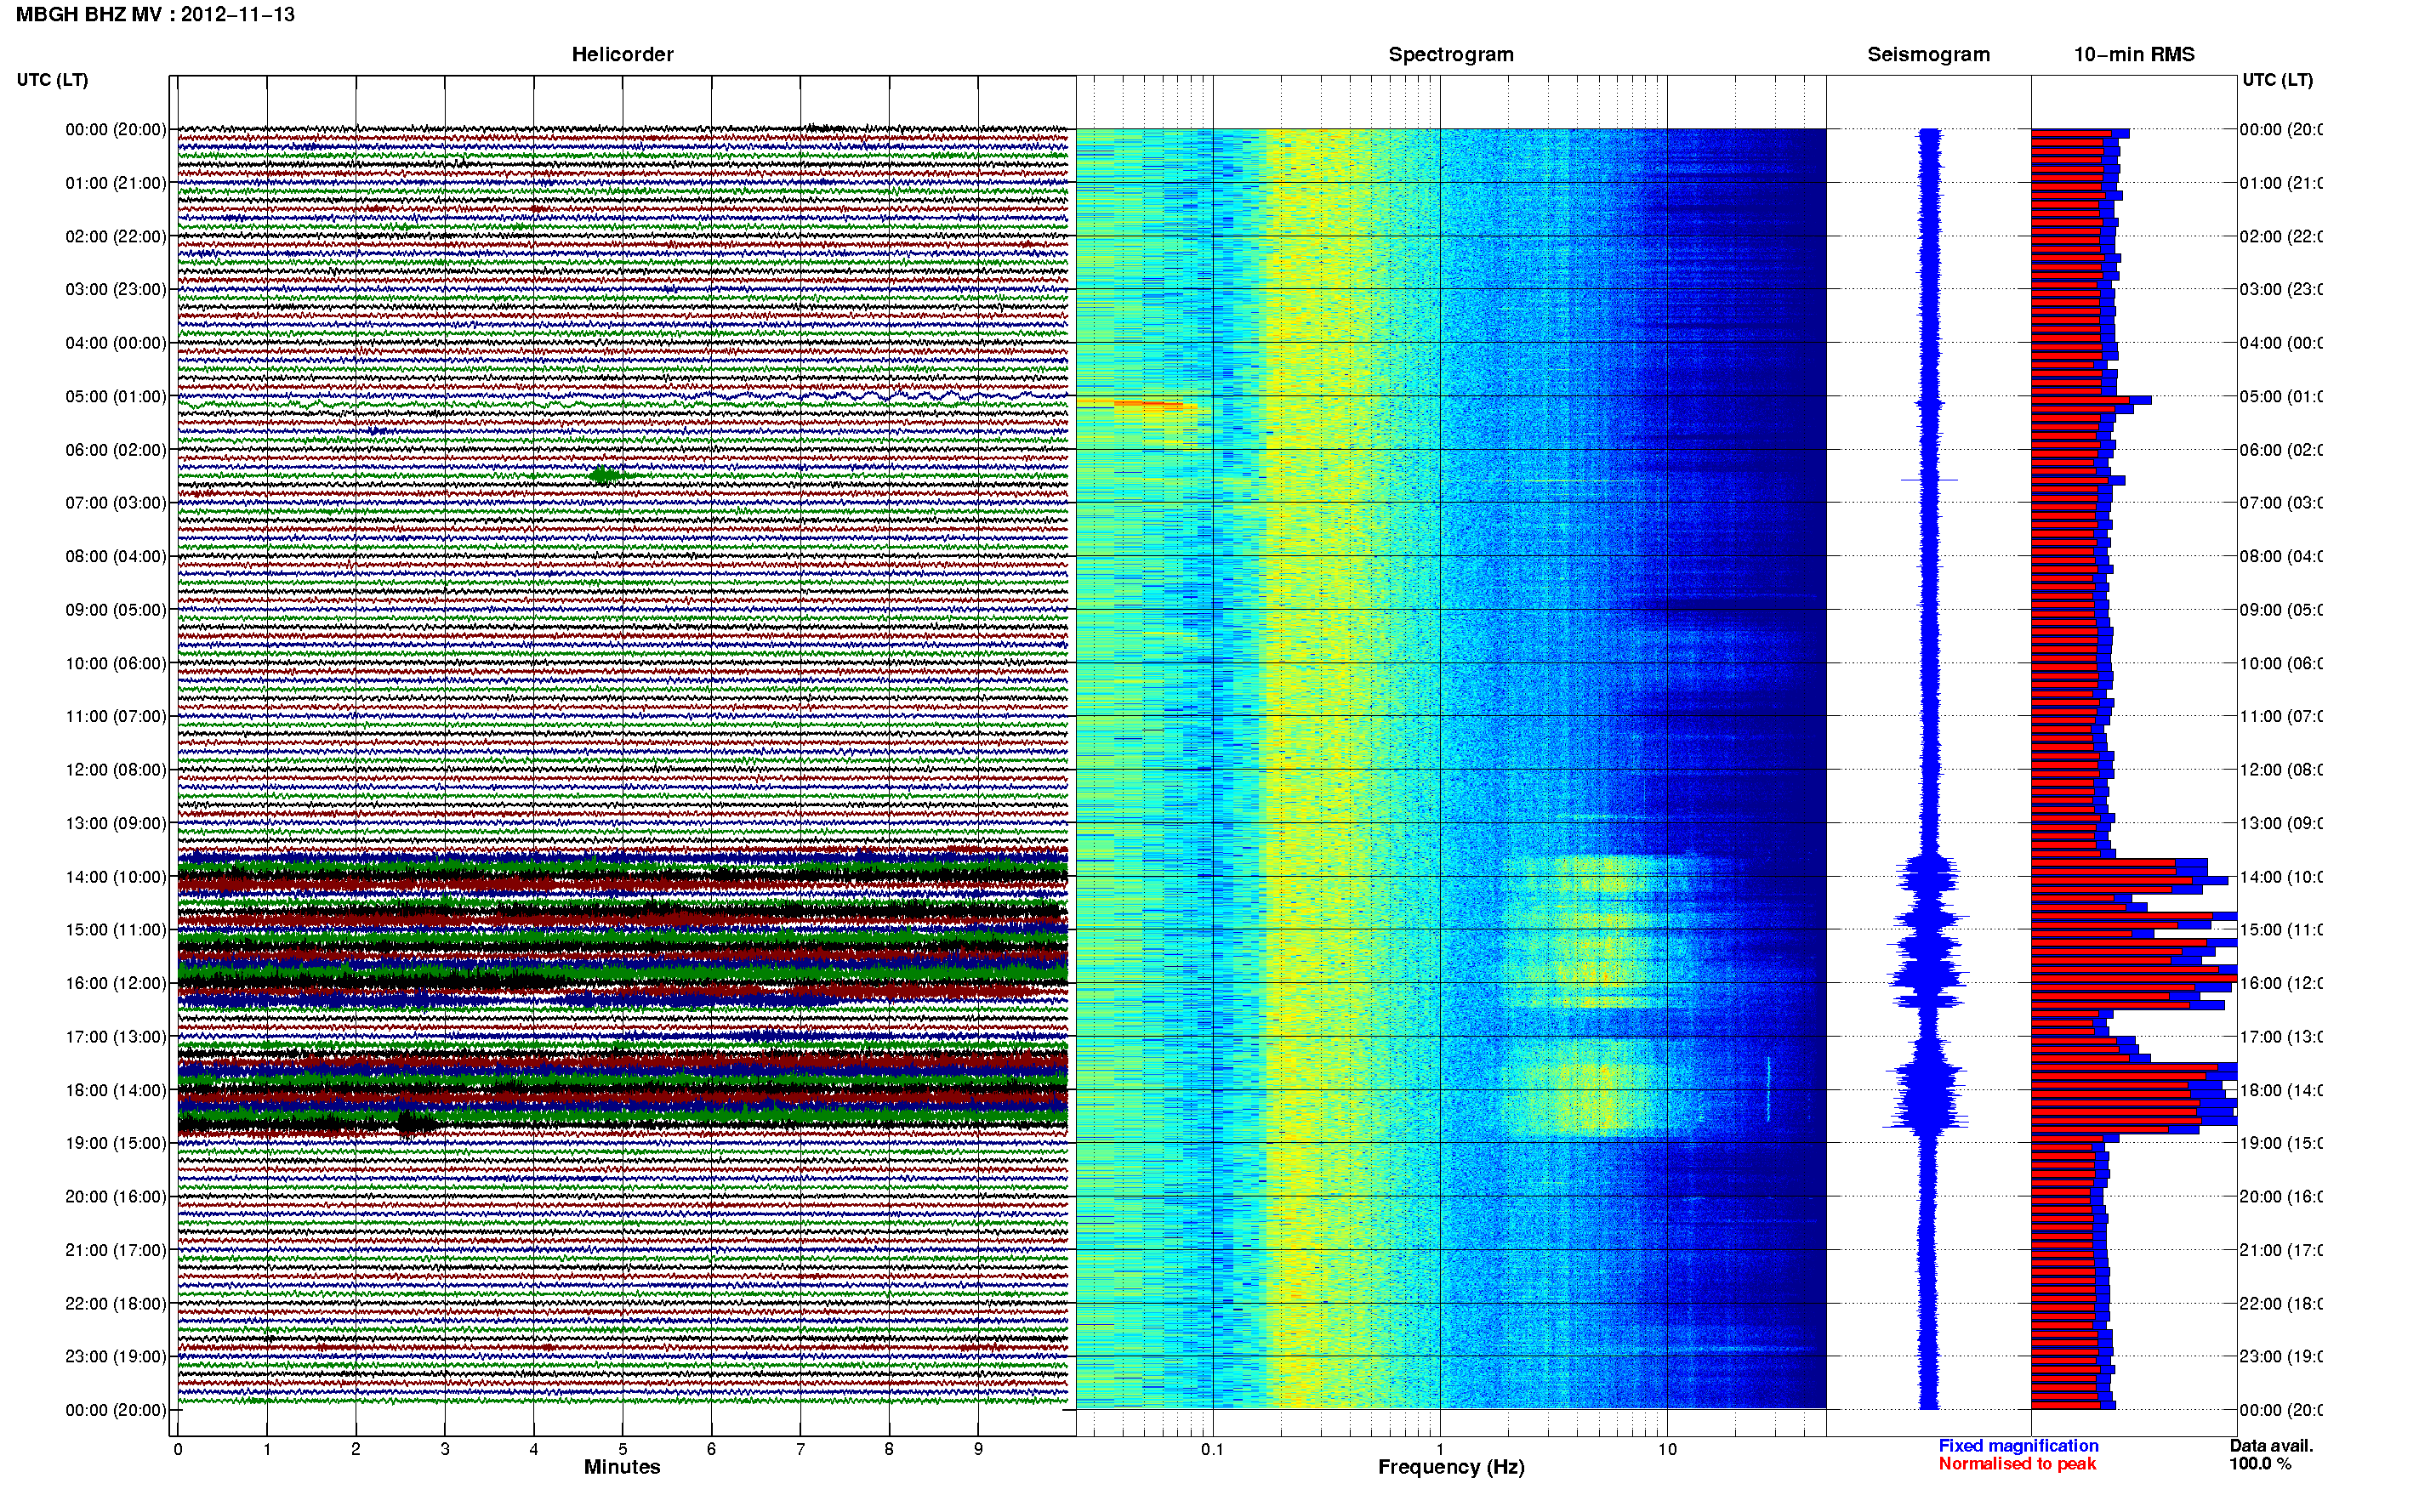The width and height of the screenshot is (2419, 1512).
Task: Click the left UTC (LT) axis label
Action: pyautogui.click(x=52, y=80)
